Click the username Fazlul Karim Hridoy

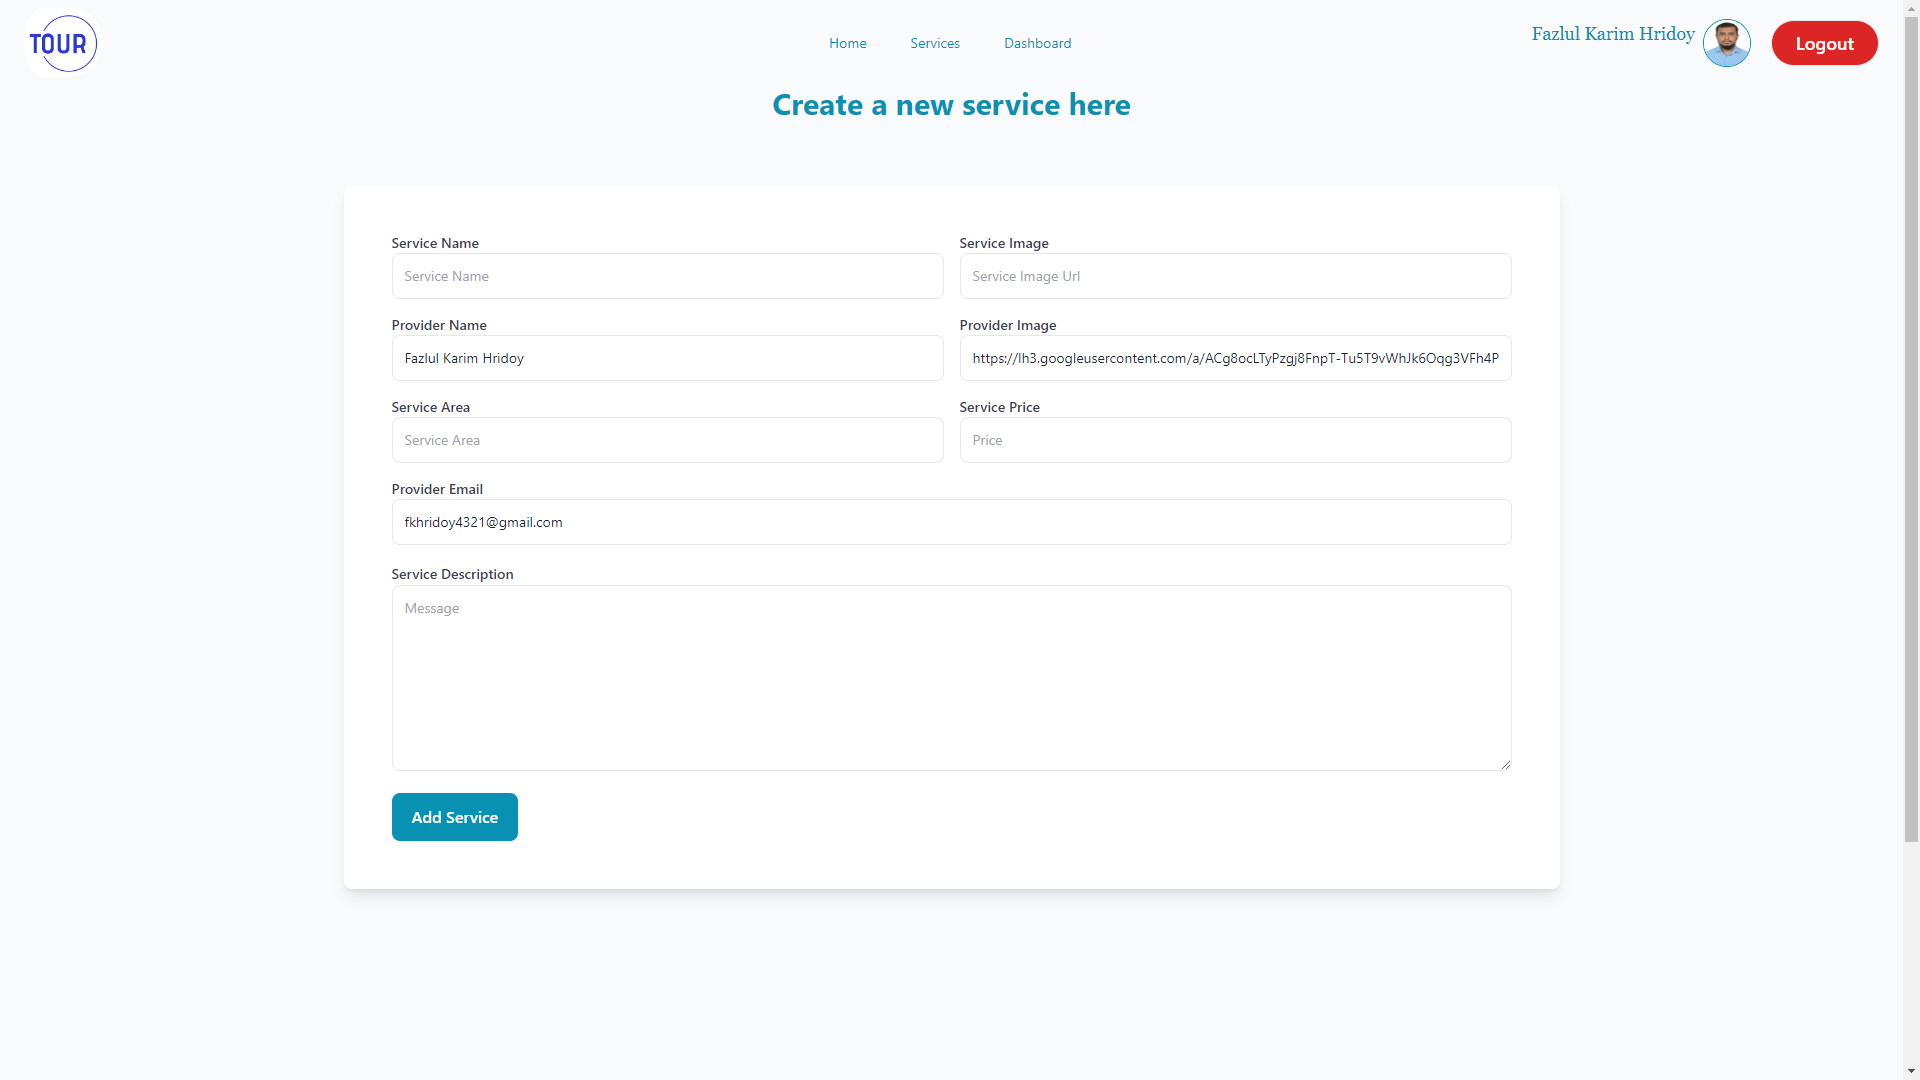1612,33
